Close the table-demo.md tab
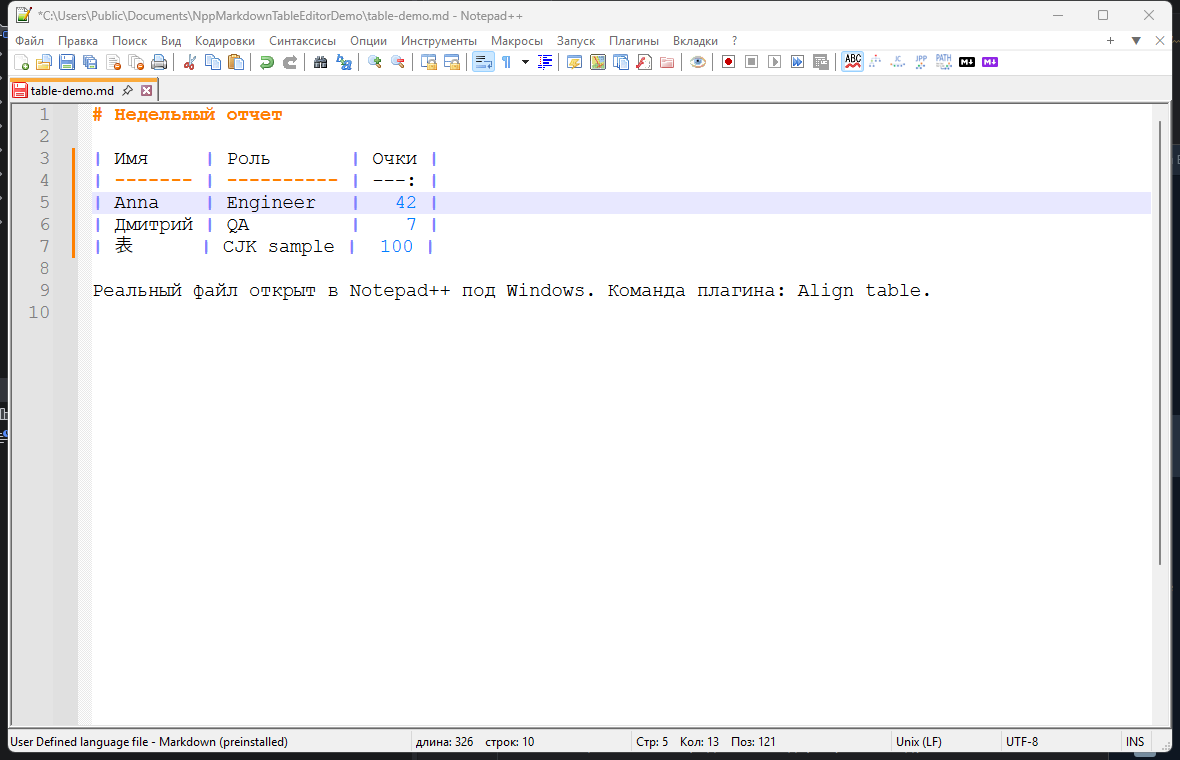The width and height of the screenshot is (1180, 760). [147, 90]
